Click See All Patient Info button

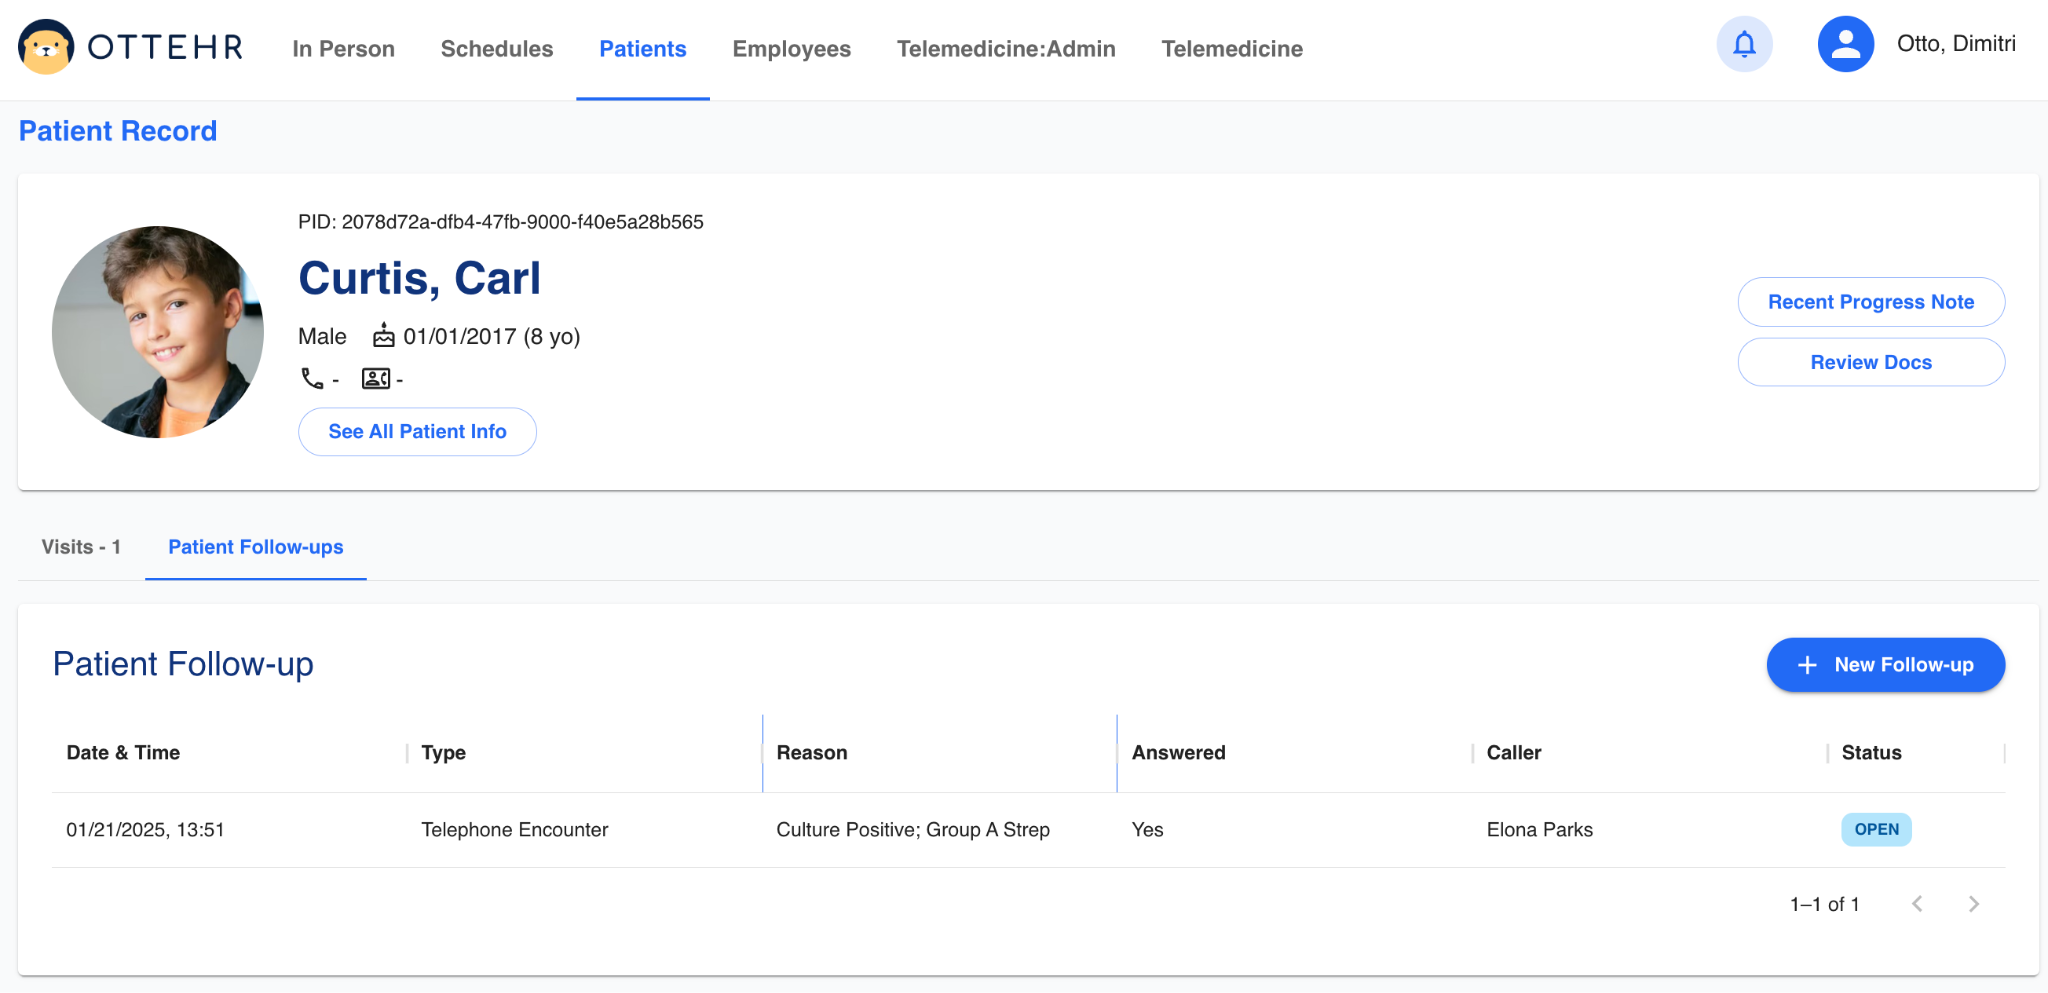[417, 432]
